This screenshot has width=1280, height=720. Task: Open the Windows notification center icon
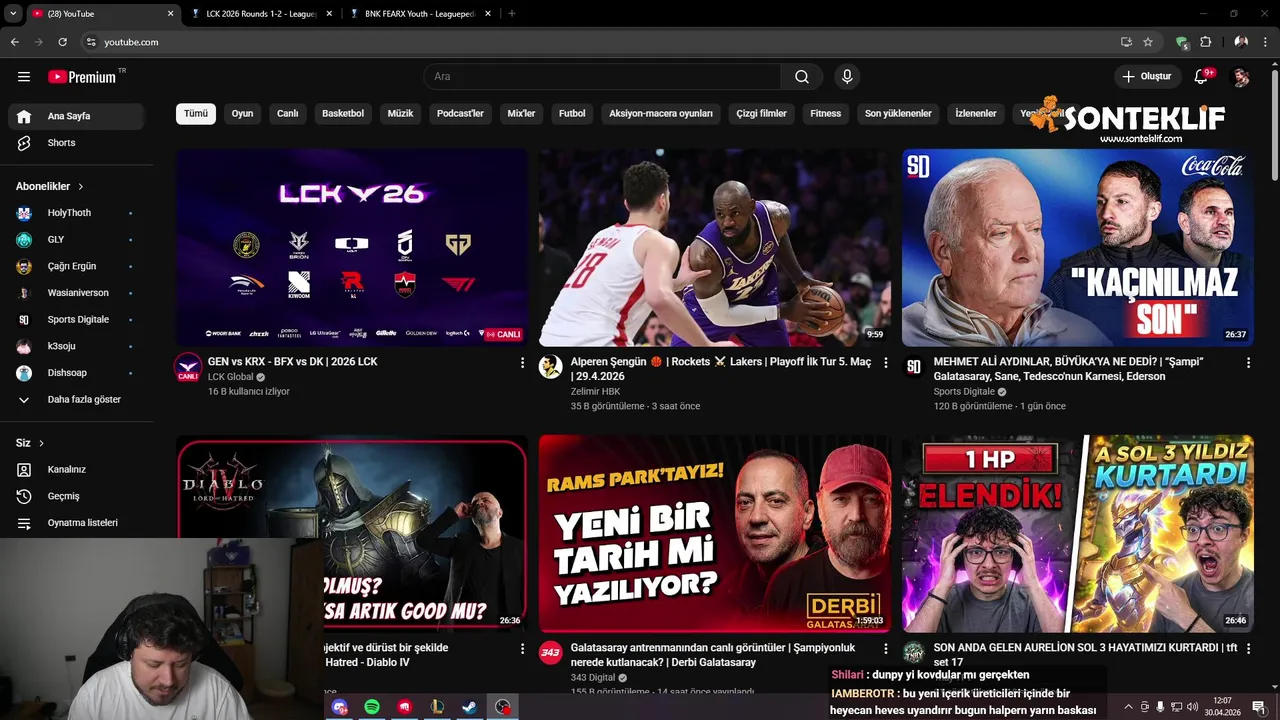1259,707
